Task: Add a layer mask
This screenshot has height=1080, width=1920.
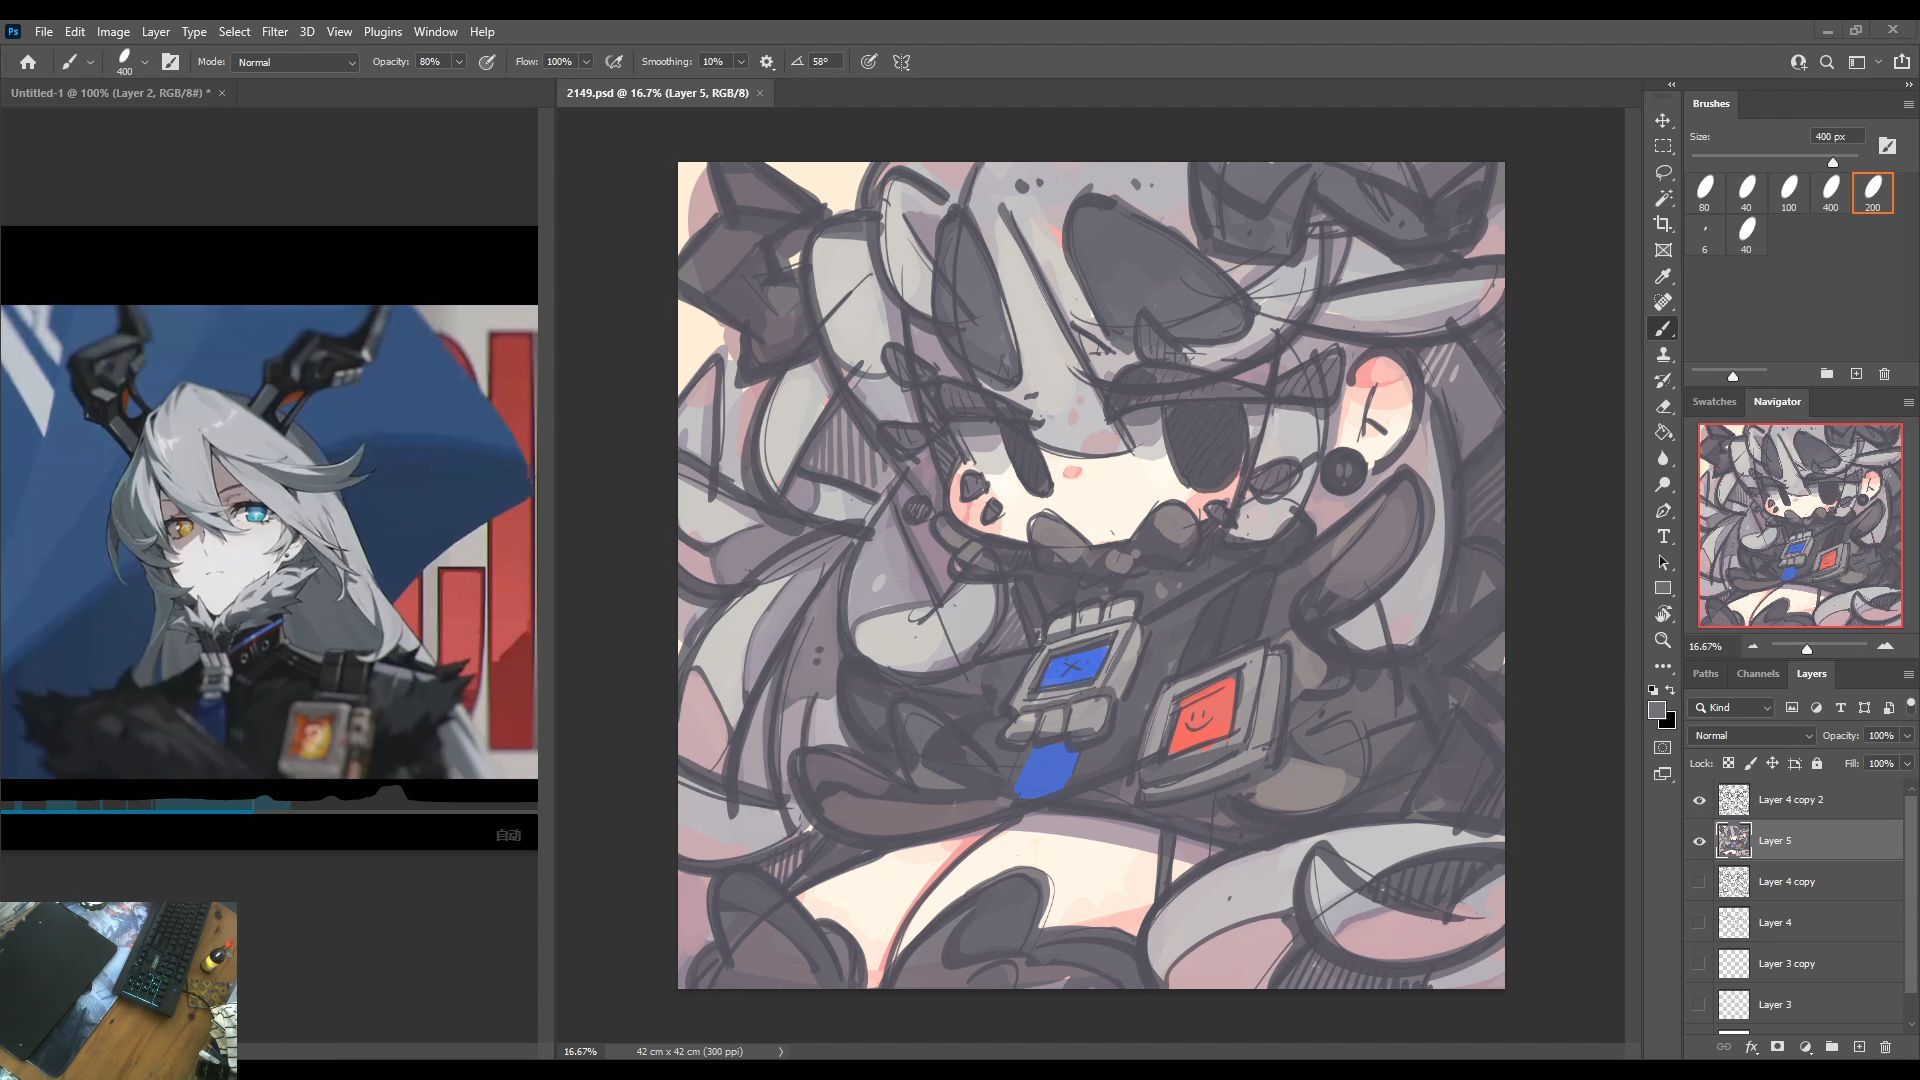Action: (x=1777, y=1047)
